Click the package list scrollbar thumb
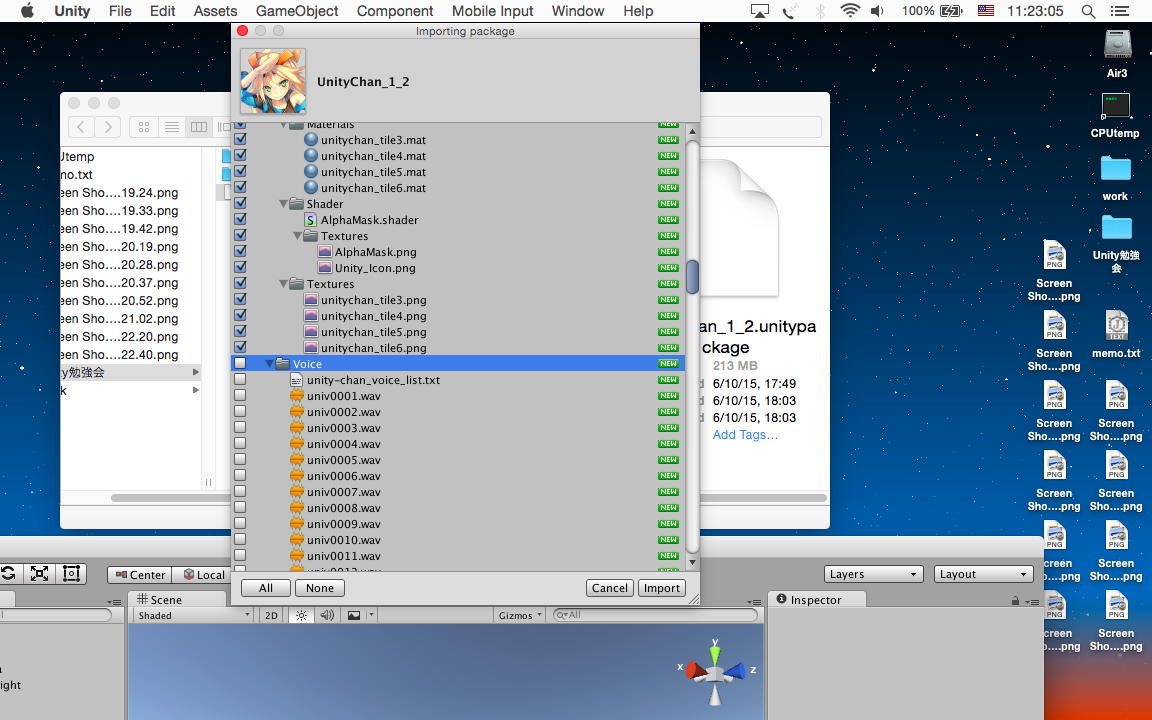Screen dimensions: 1152x720 click(x=692, y=277)
